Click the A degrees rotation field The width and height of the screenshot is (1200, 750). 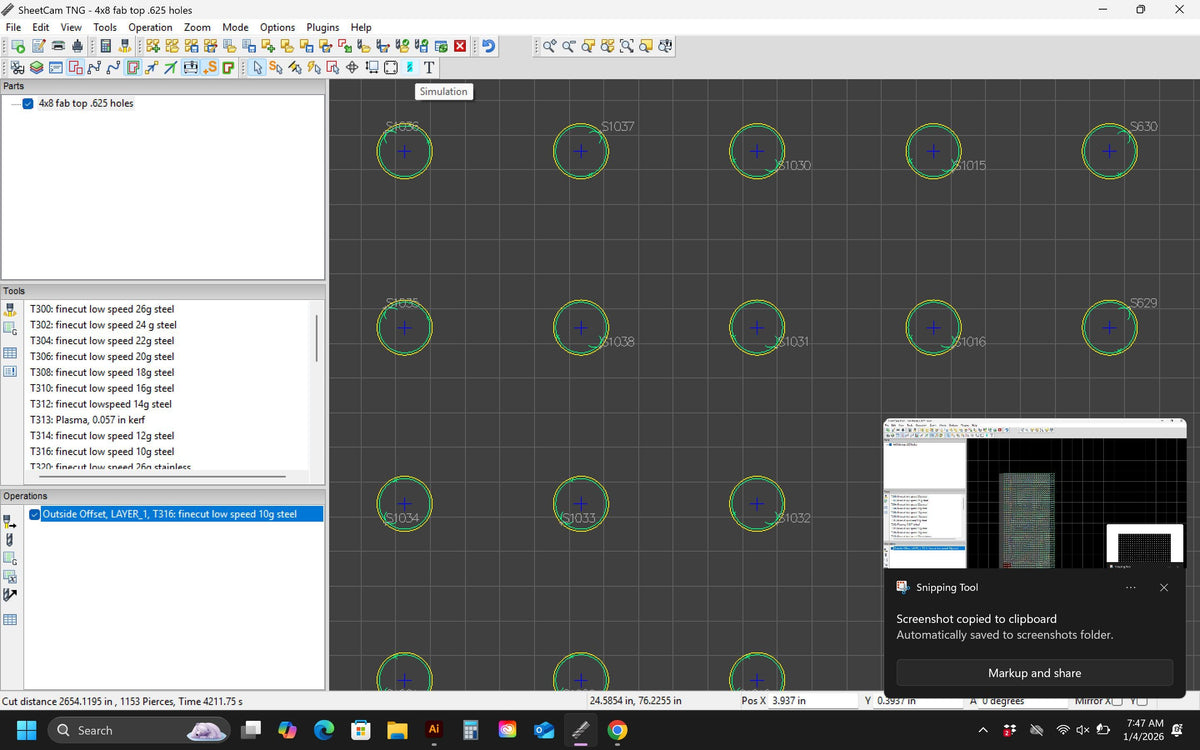pos(1022,700)
